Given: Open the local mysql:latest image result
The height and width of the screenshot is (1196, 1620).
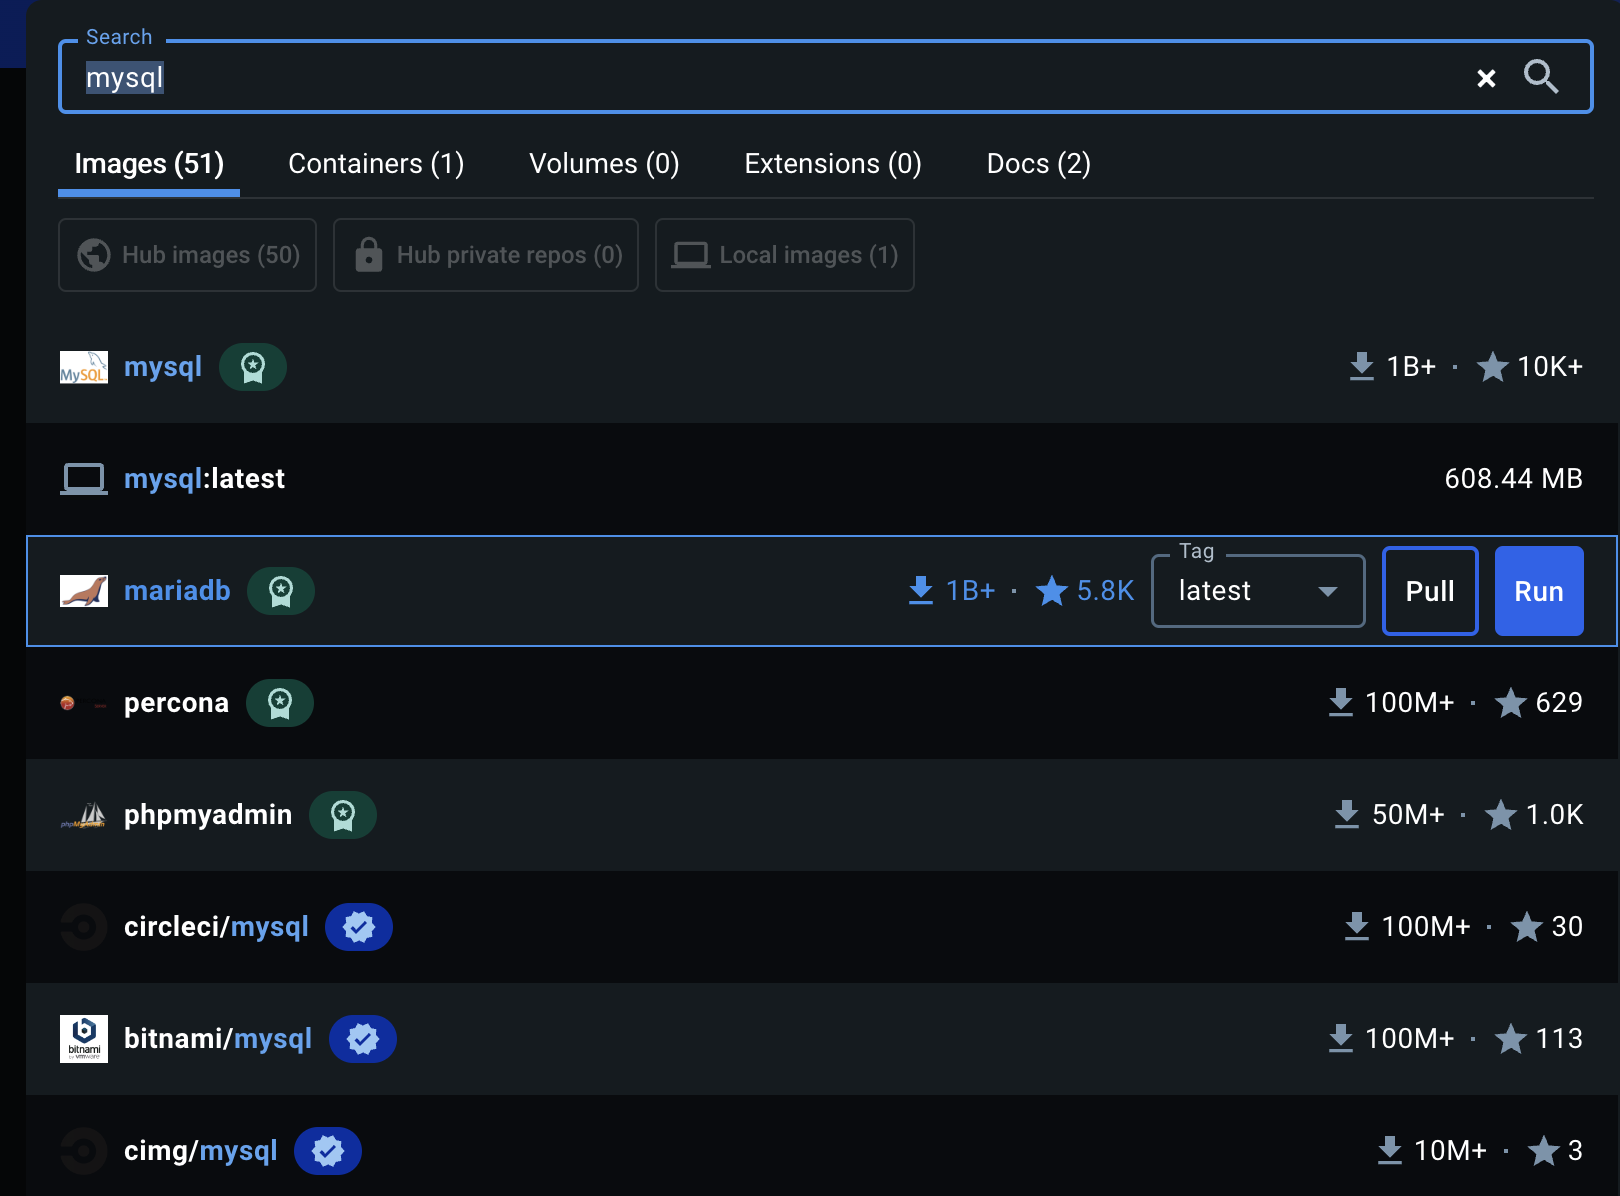Looking at the screenshot, I should point(205,479).
